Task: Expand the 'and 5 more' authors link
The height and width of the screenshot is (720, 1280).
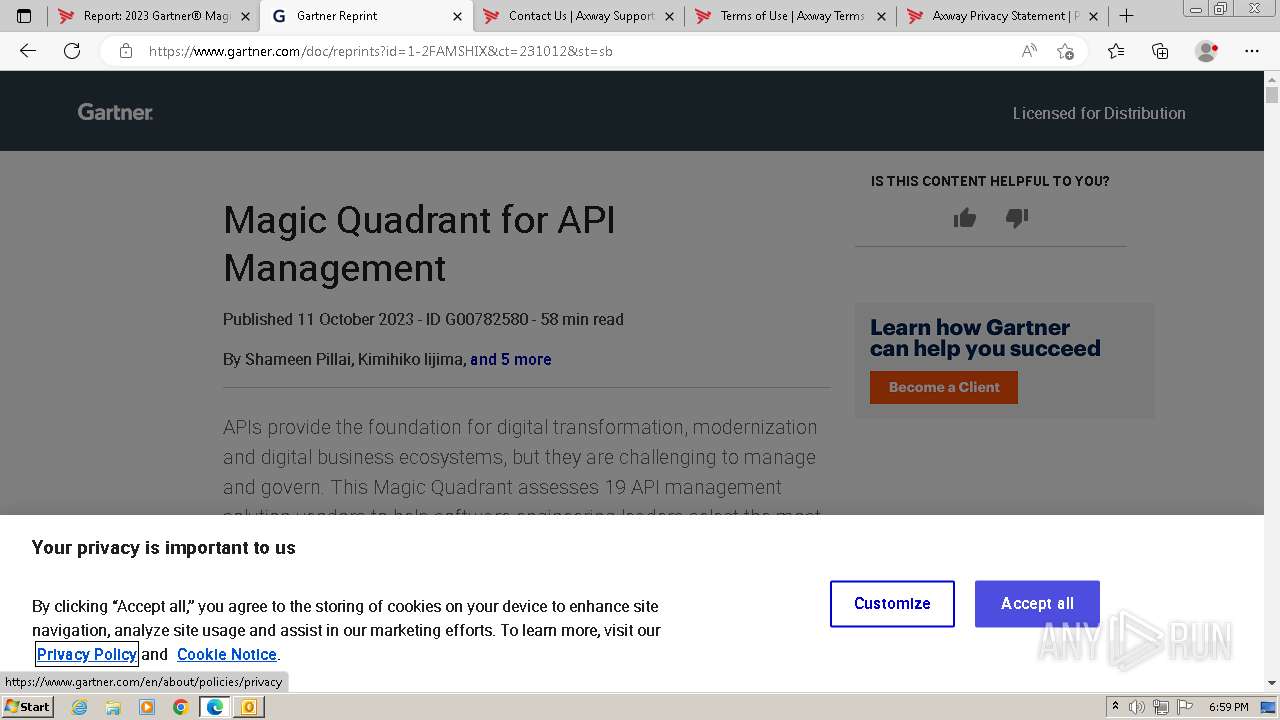Action: pyautogui.click(x=510, y=359)
